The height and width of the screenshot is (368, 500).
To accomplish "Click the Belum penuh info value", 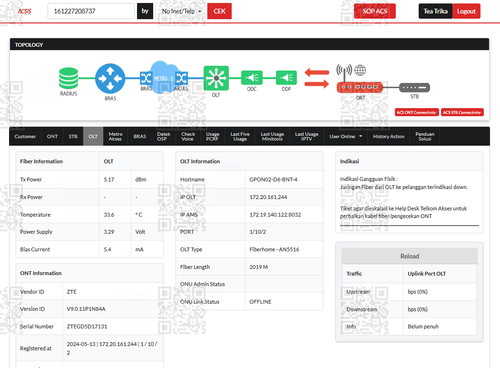I will (x=423, y=326).
